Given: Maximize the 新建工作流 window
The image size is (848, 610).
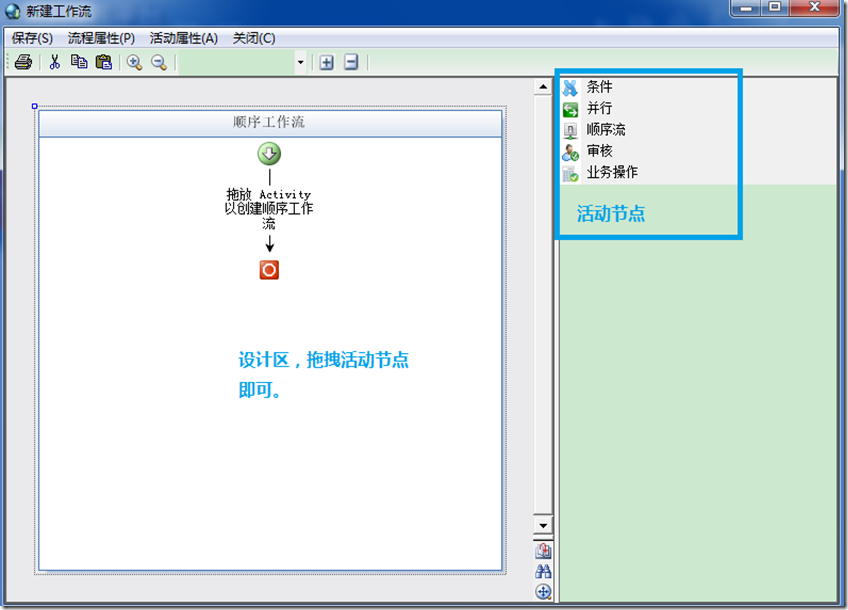Looking at the screenshot, I should pyautogui.click(x=775, y=8).
